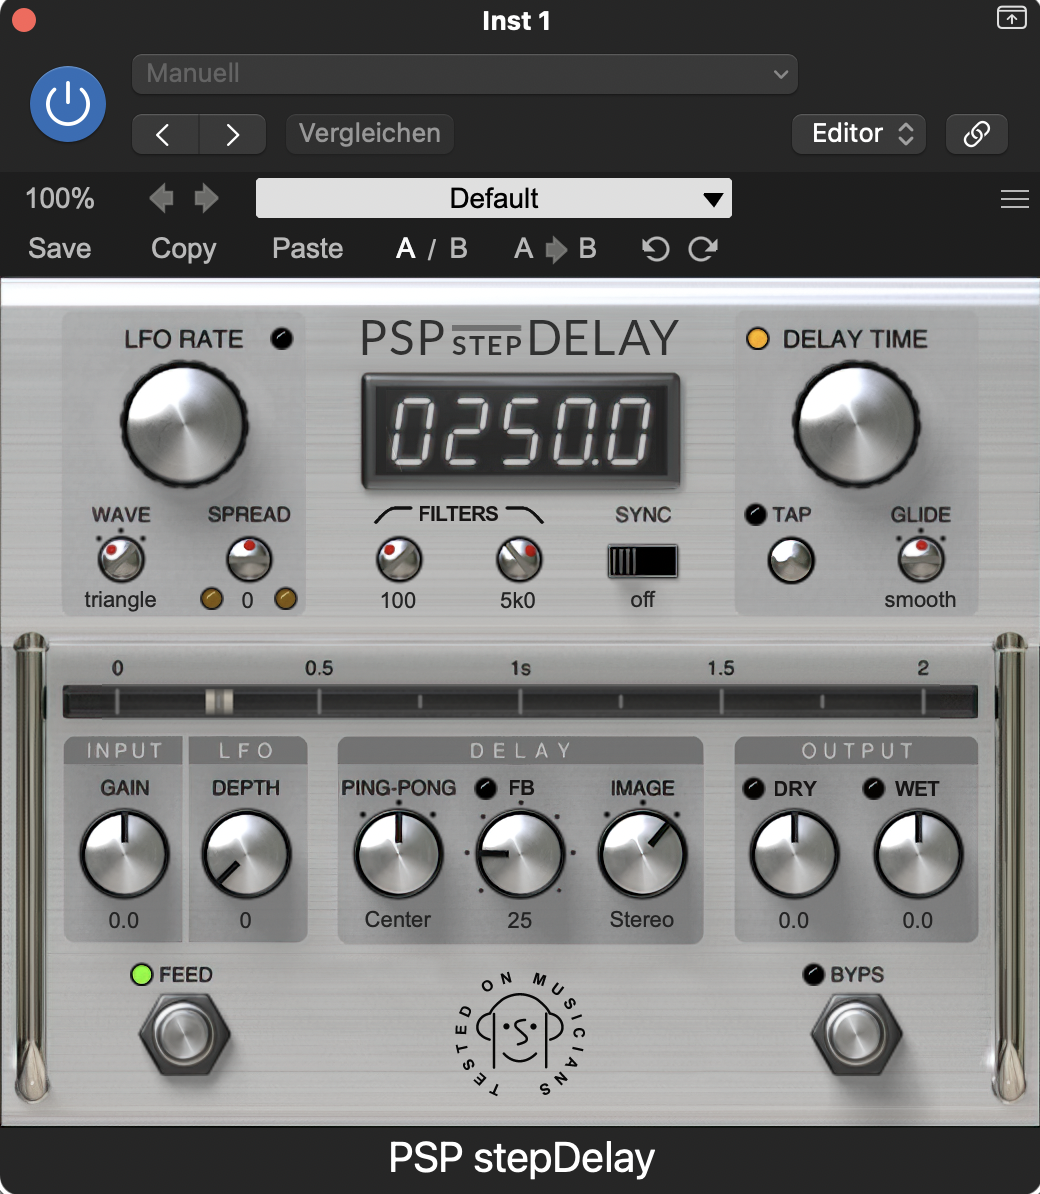Go to next setting with right chevron
The height and width of the screenshot is (1194, 1040).
232,135
